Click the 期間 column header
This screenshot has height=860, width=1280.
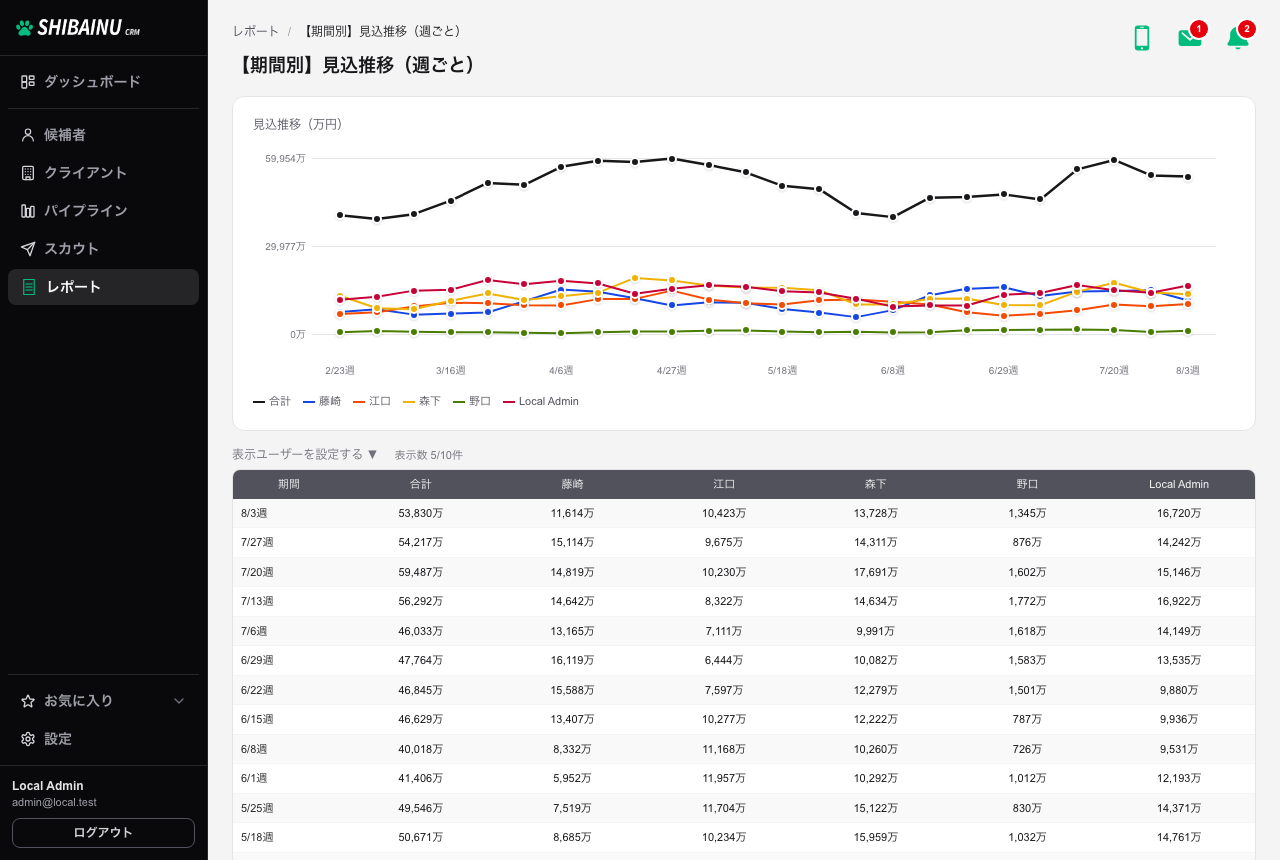pos(289,484)
